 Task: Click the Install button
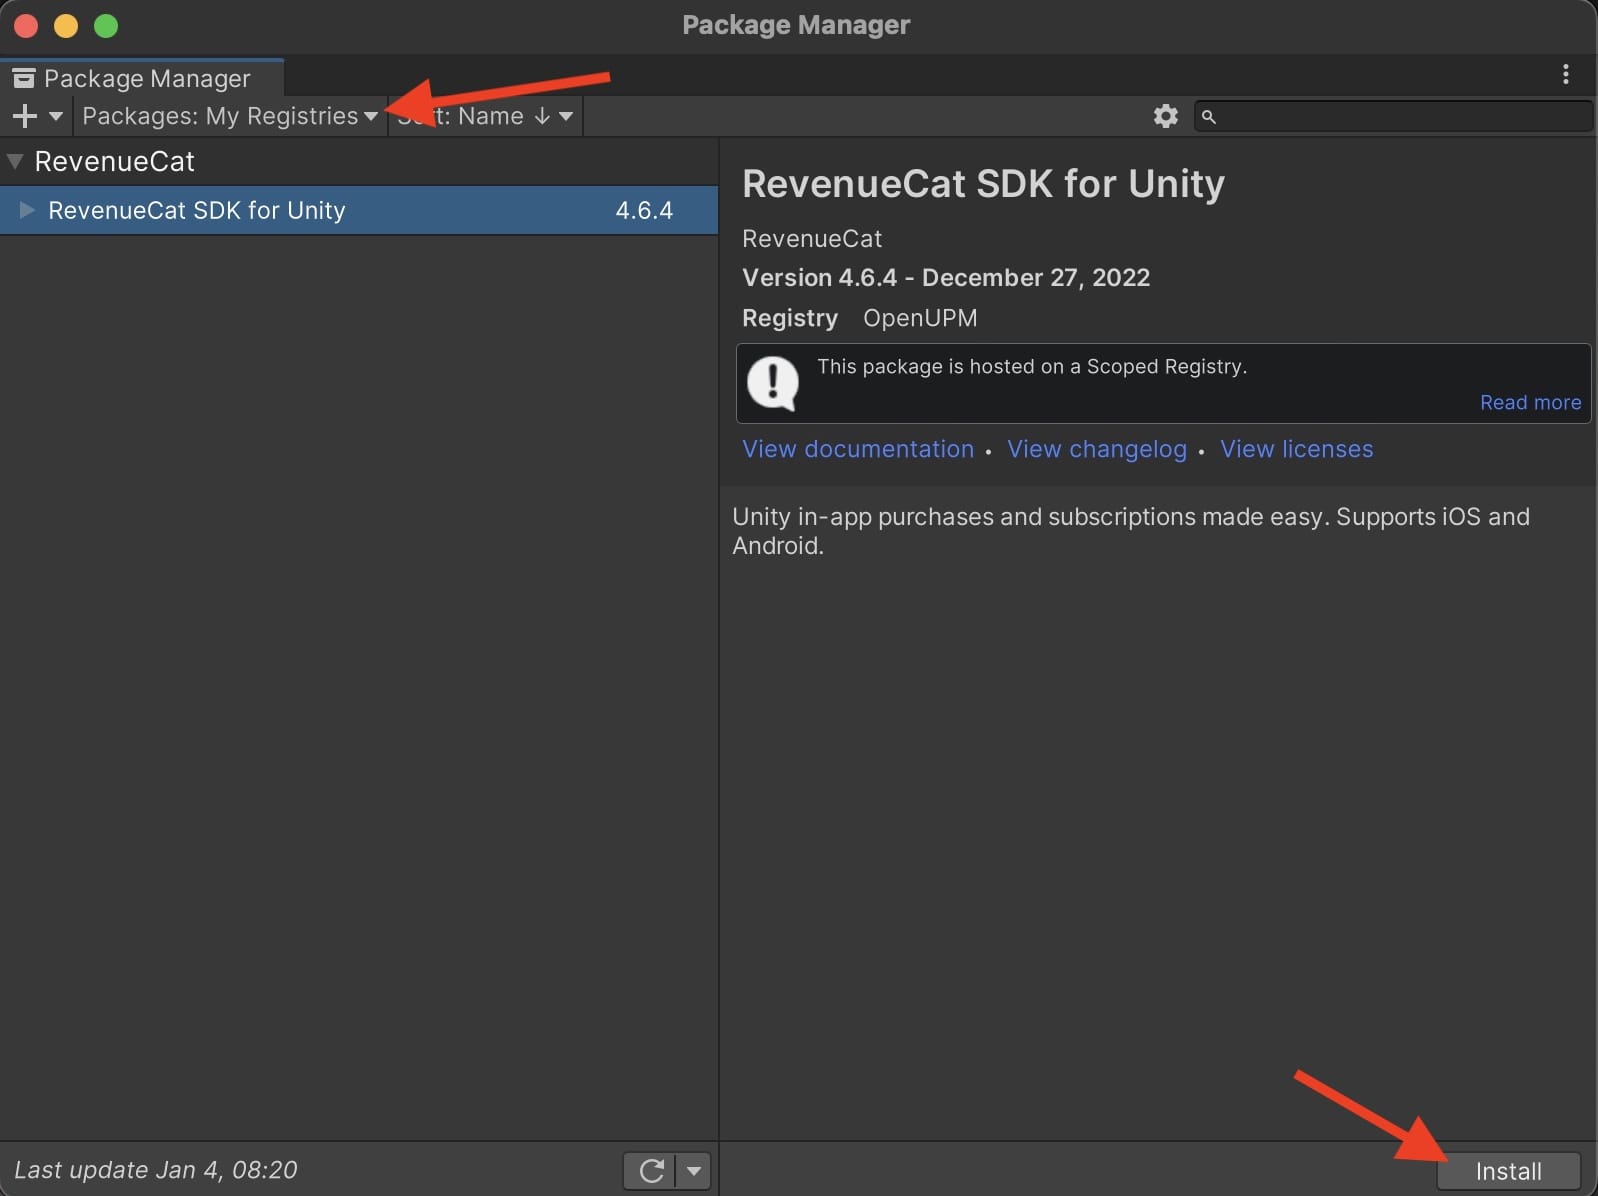[x=1508, y=1170]
